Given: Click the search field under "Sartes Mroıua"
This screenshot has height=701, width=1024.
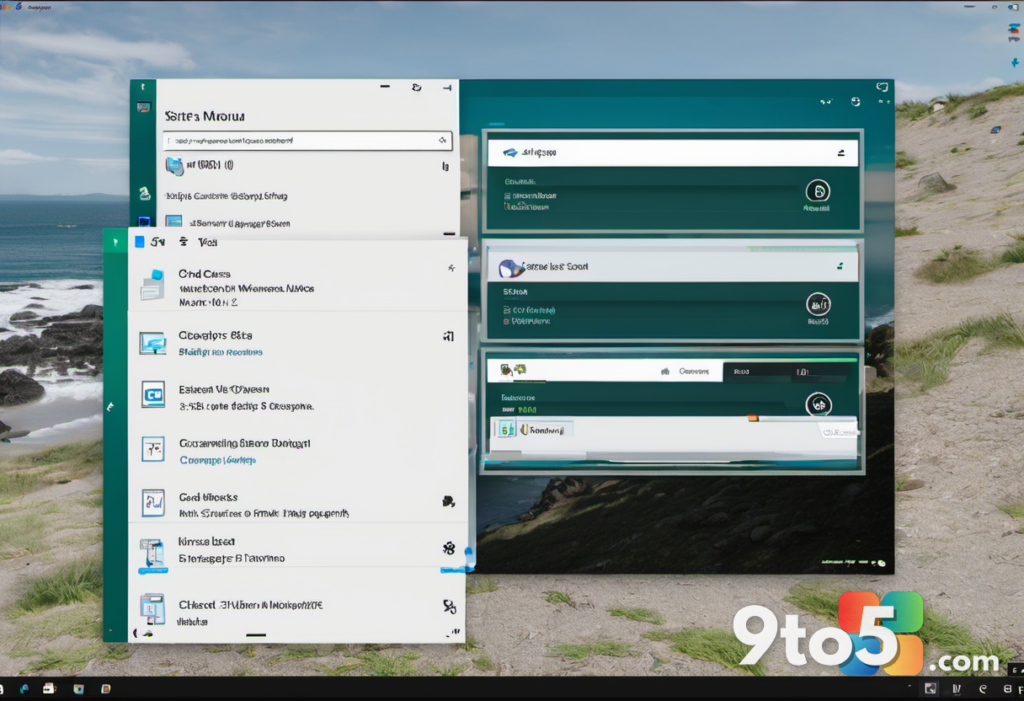Looking at the screenshot, I should tap(307, 140).
